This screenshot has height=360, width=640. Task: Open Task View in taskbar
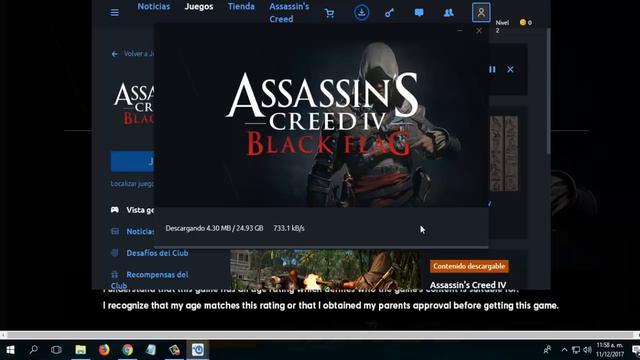click(x=56, y=350)
